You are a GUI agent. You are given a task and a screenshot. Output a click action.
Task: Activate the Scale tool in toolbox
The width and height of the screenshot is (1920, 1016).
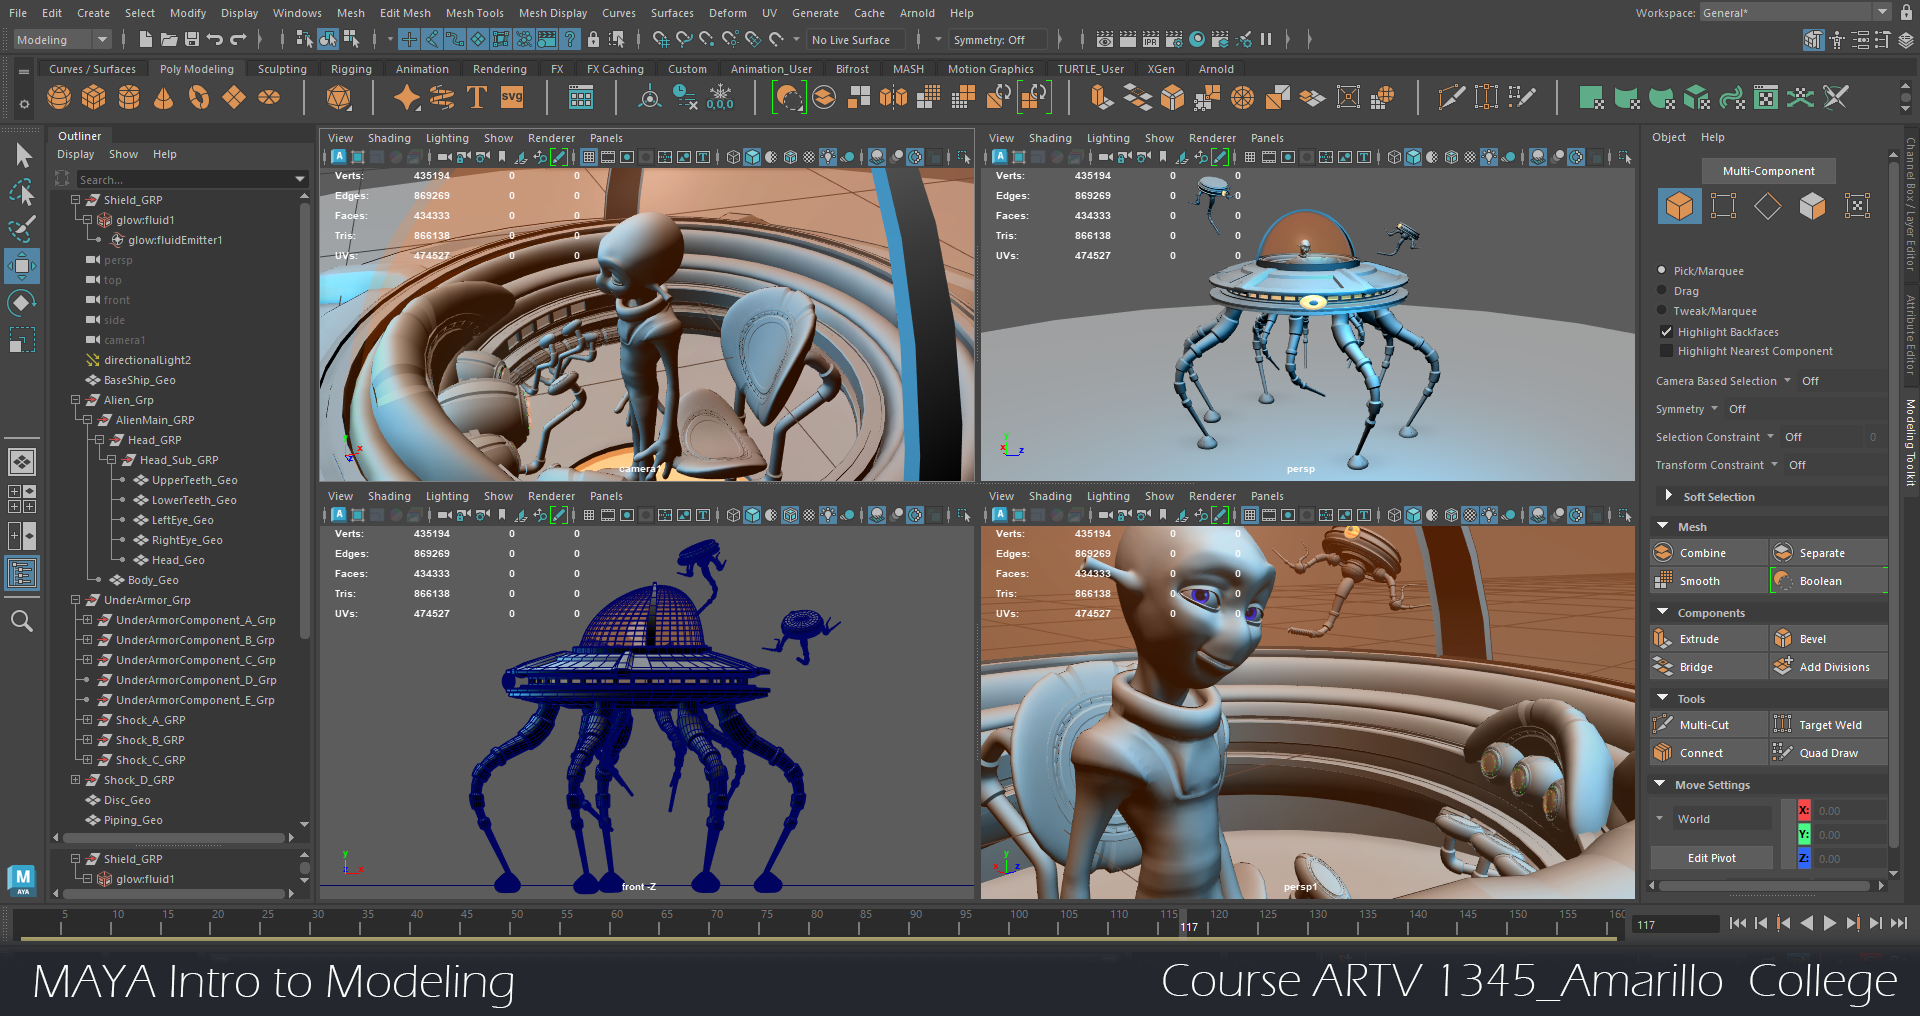(x=23, y=339)
